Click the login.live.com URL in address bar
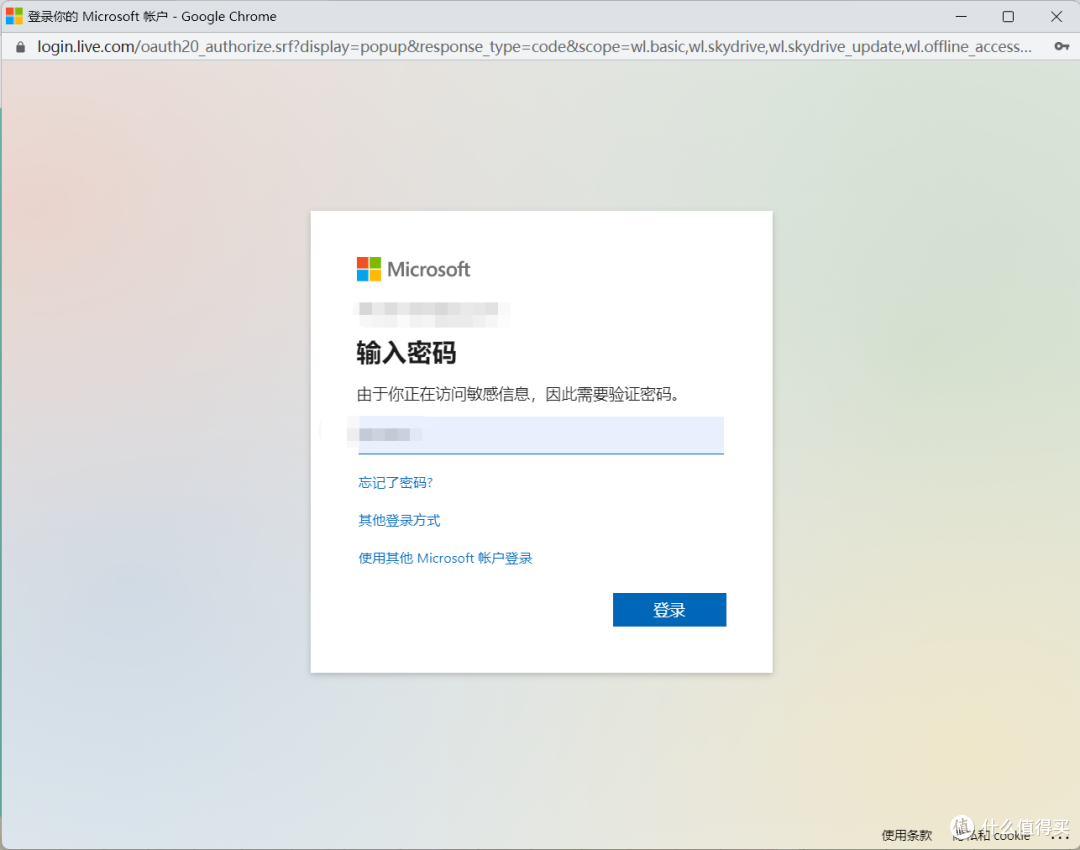1080x850 pixels. tap(534, 46)
